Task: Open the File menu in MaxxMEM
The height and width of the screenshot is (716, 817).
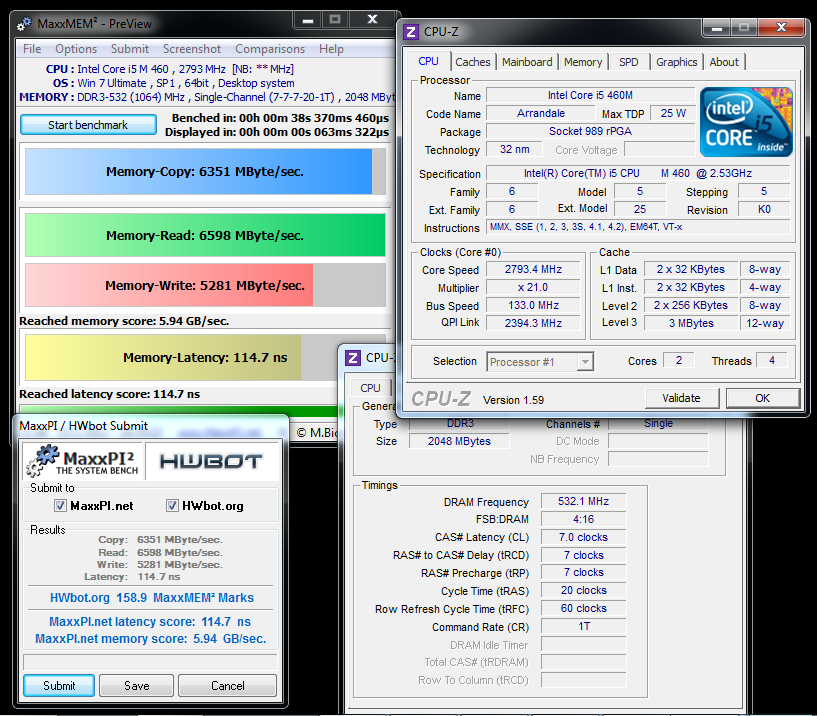Action: click(32, 49)
